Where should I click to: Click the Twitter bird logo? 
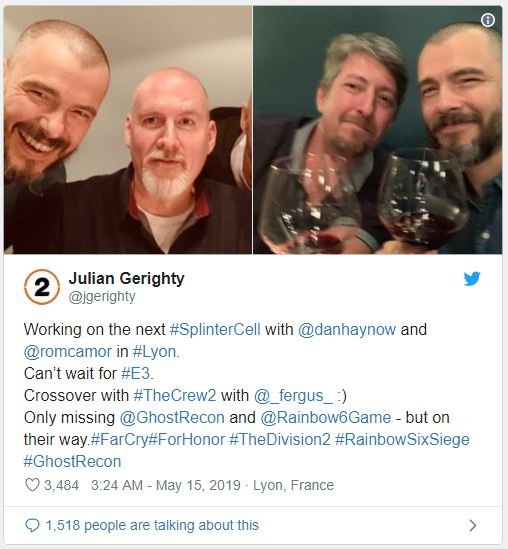472,279
